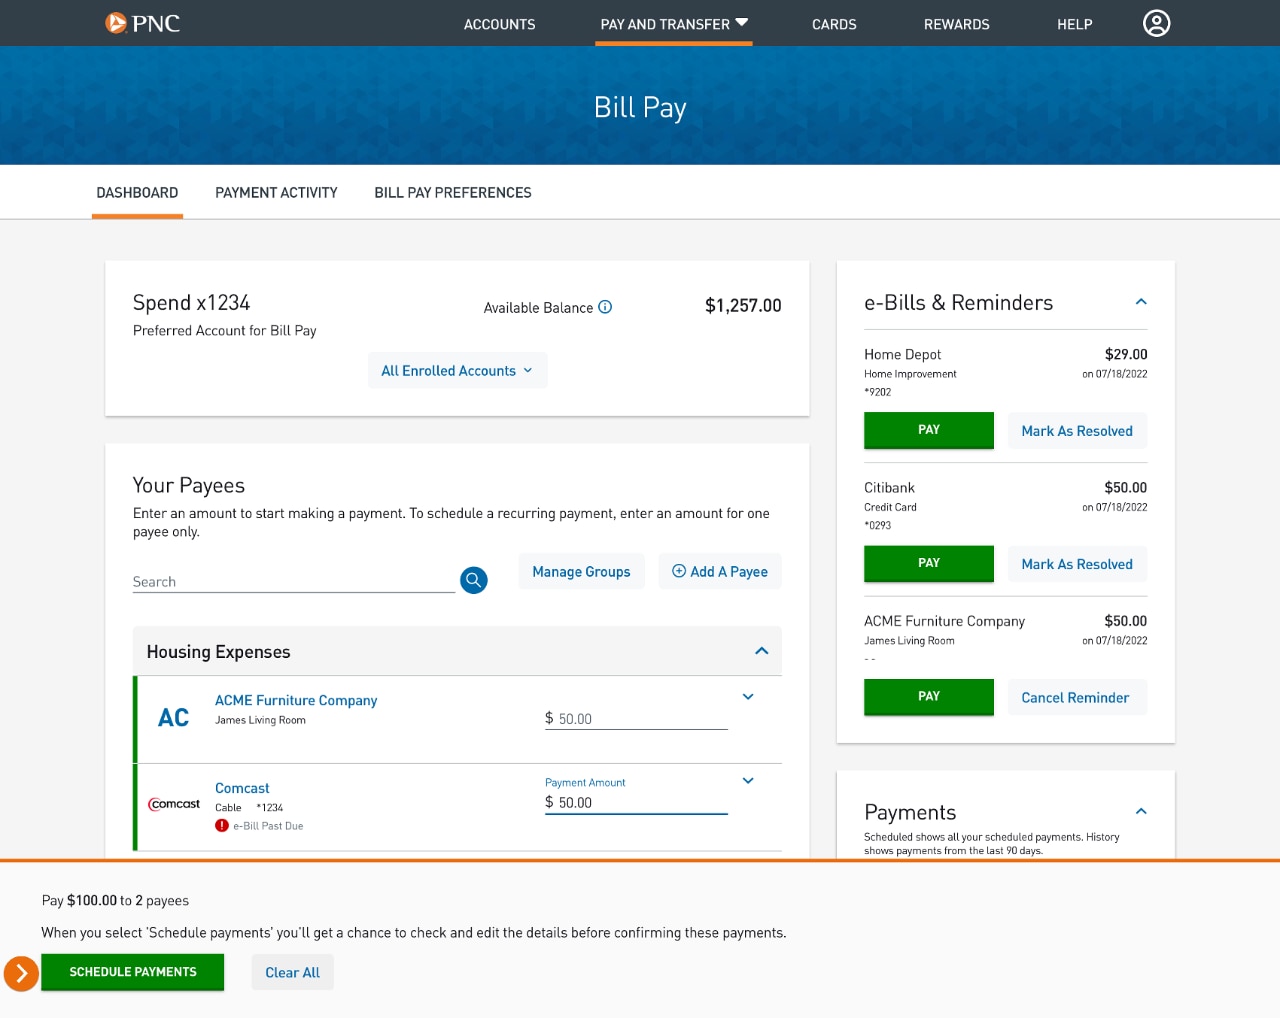1280x1018 pixels.
Task: Click the AC avatar for ACME Furniture
Action: point(173,717)
